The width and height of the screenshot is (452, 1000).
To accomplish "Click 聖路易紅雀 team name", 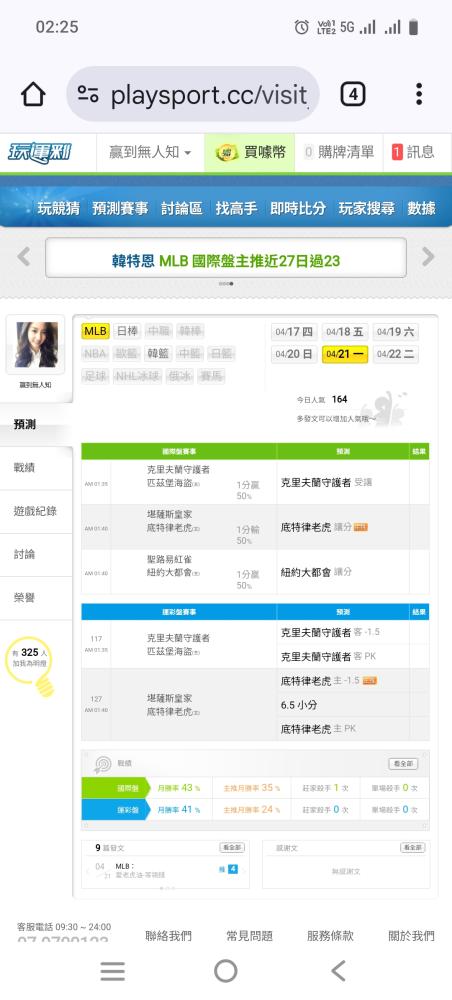I will pyautogui.click(x=170, y=559).
